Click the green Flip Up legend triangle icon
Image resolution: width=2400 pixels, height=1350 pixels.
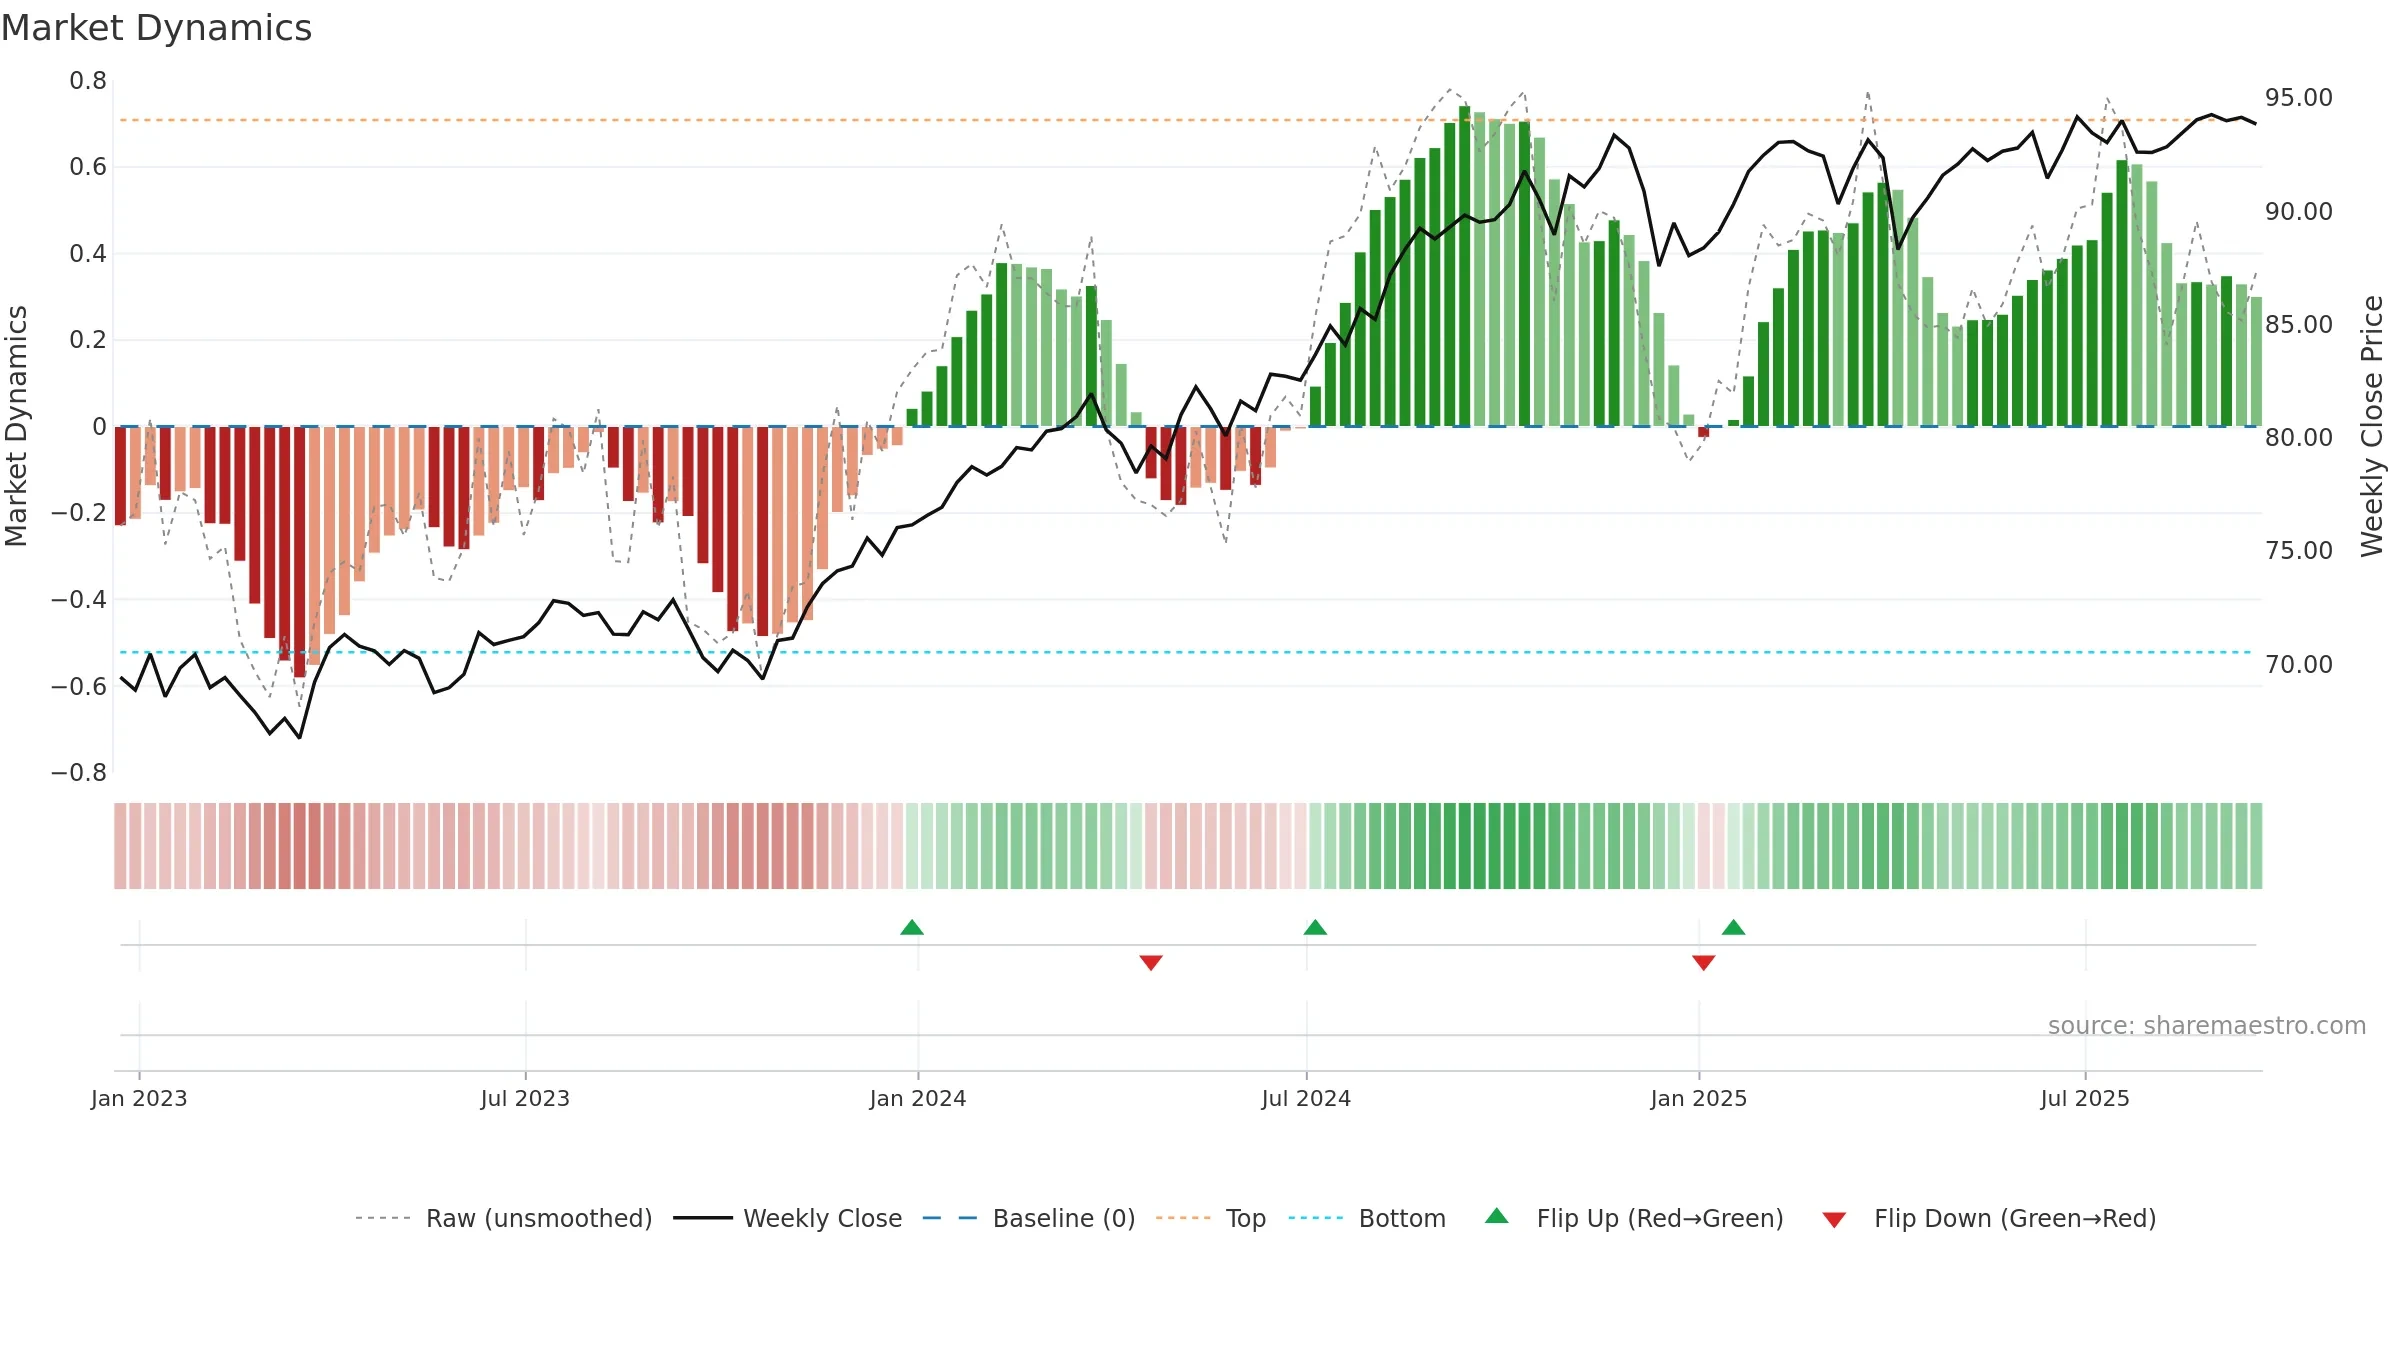[1497, 1216]
